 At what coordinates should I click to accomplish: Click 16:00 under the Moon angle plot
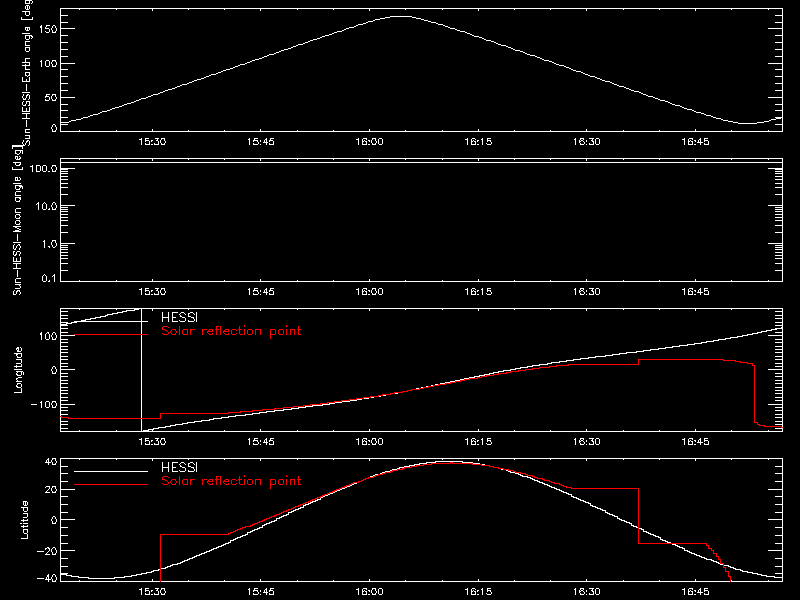click(369, 291)
